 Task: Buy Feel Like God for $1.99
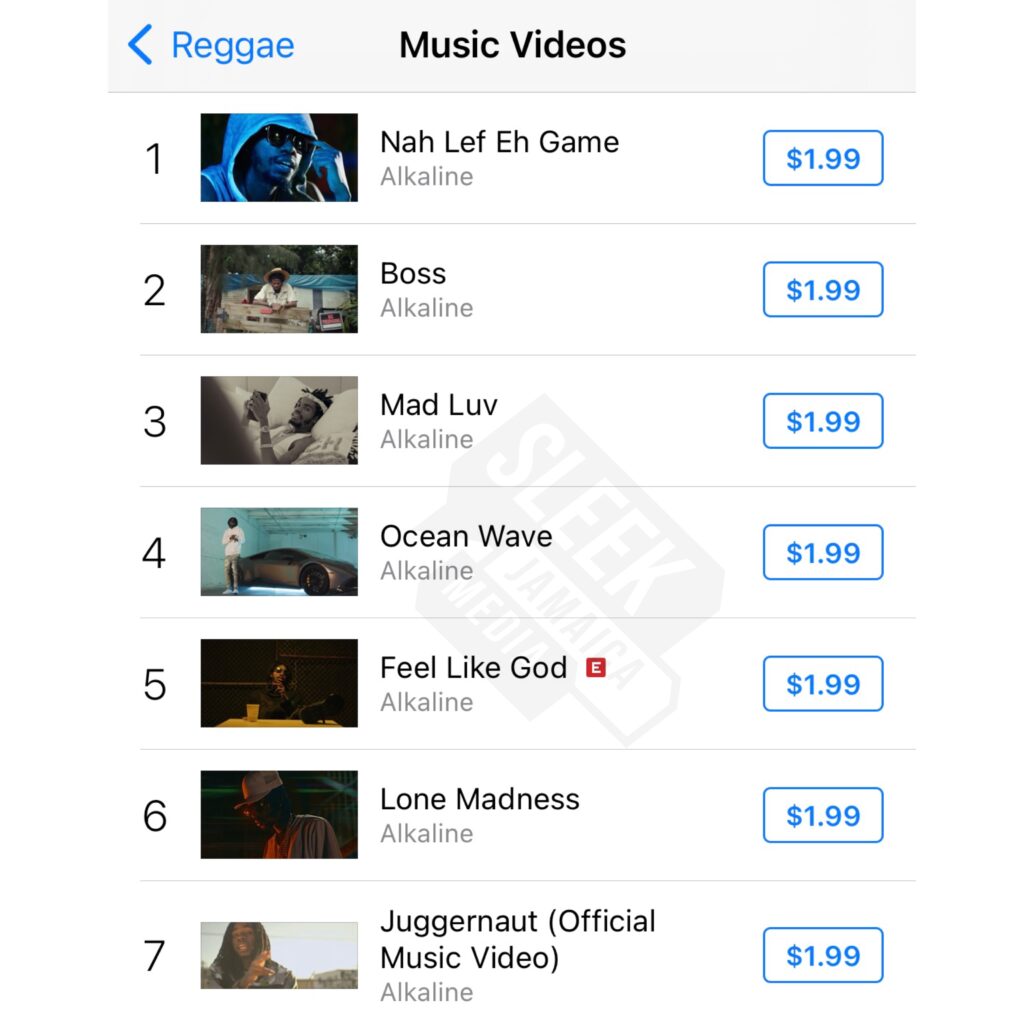823,683
